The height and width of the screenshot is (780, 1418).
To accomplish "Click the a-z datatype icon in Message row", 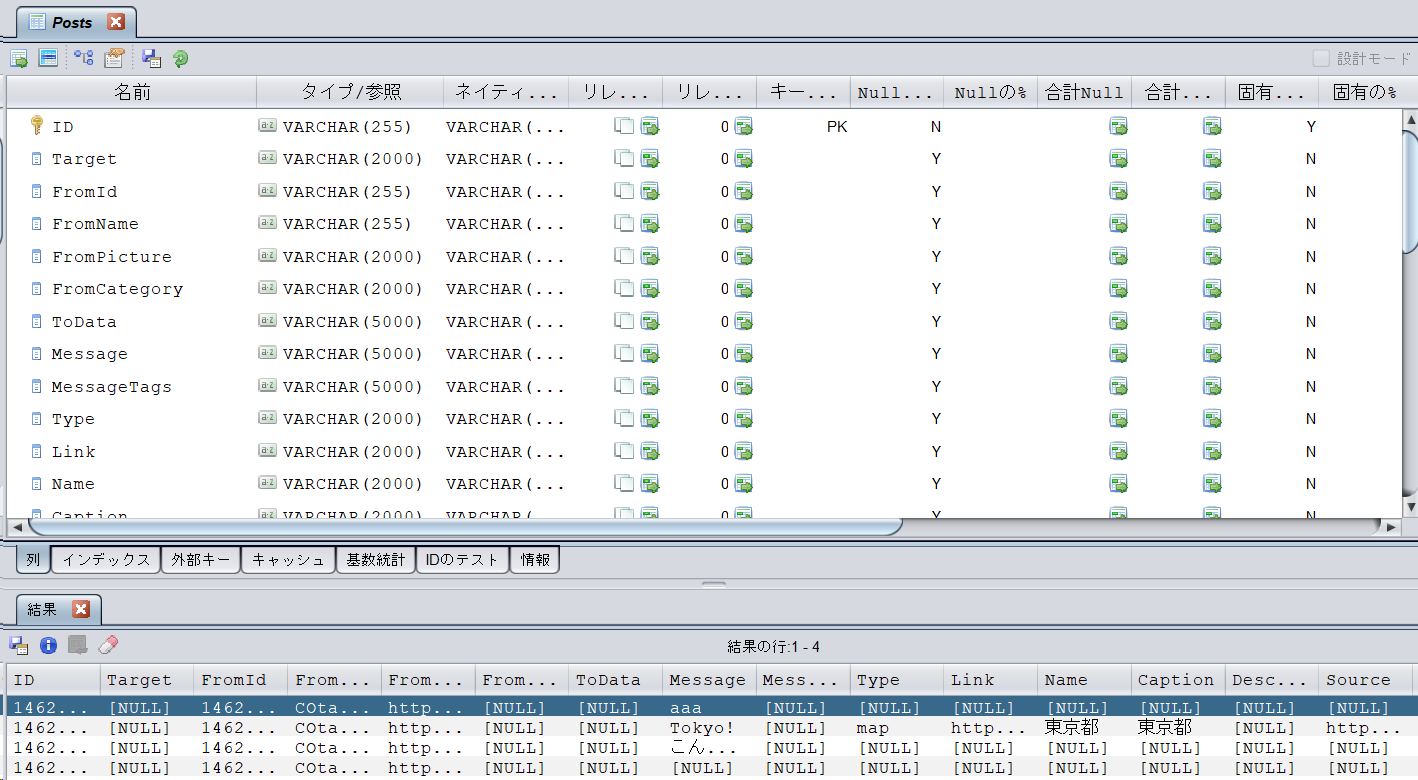I will click(267, 354).
